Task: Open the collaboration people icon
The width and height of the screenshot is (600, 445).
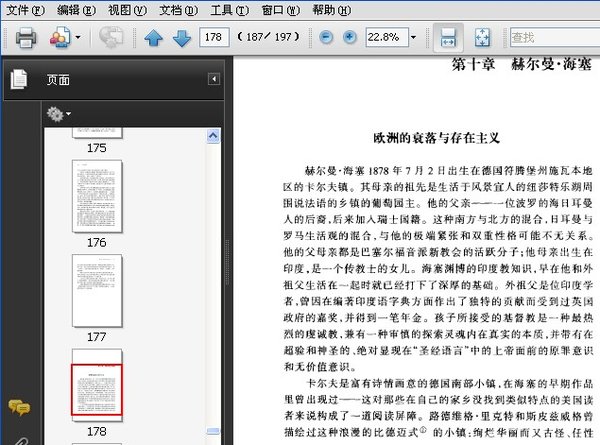Action: coord(60,37)
